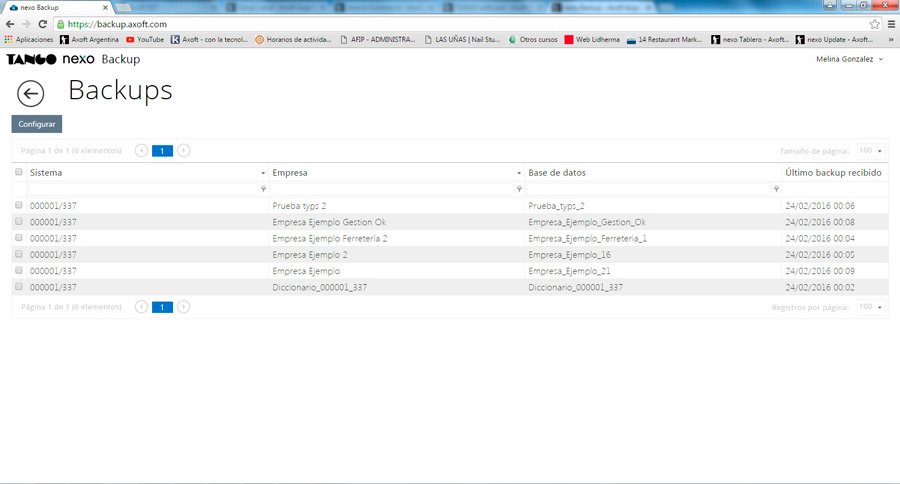Check the Empresa Ejemplo 2 row checkbox
900x484 pixels.
(x=19, y=254)
